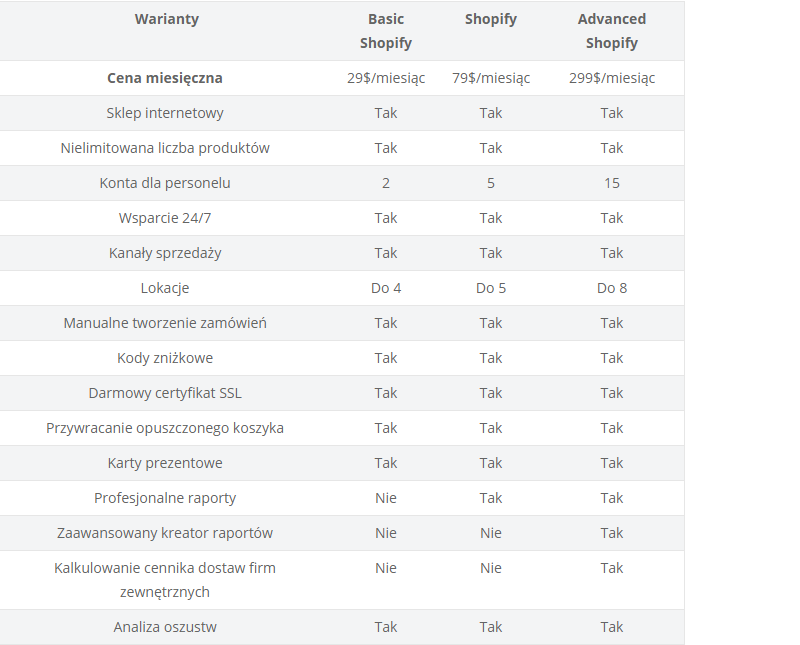Select Nie for Basic in Profesjonalne raporty

coord(386,498)
